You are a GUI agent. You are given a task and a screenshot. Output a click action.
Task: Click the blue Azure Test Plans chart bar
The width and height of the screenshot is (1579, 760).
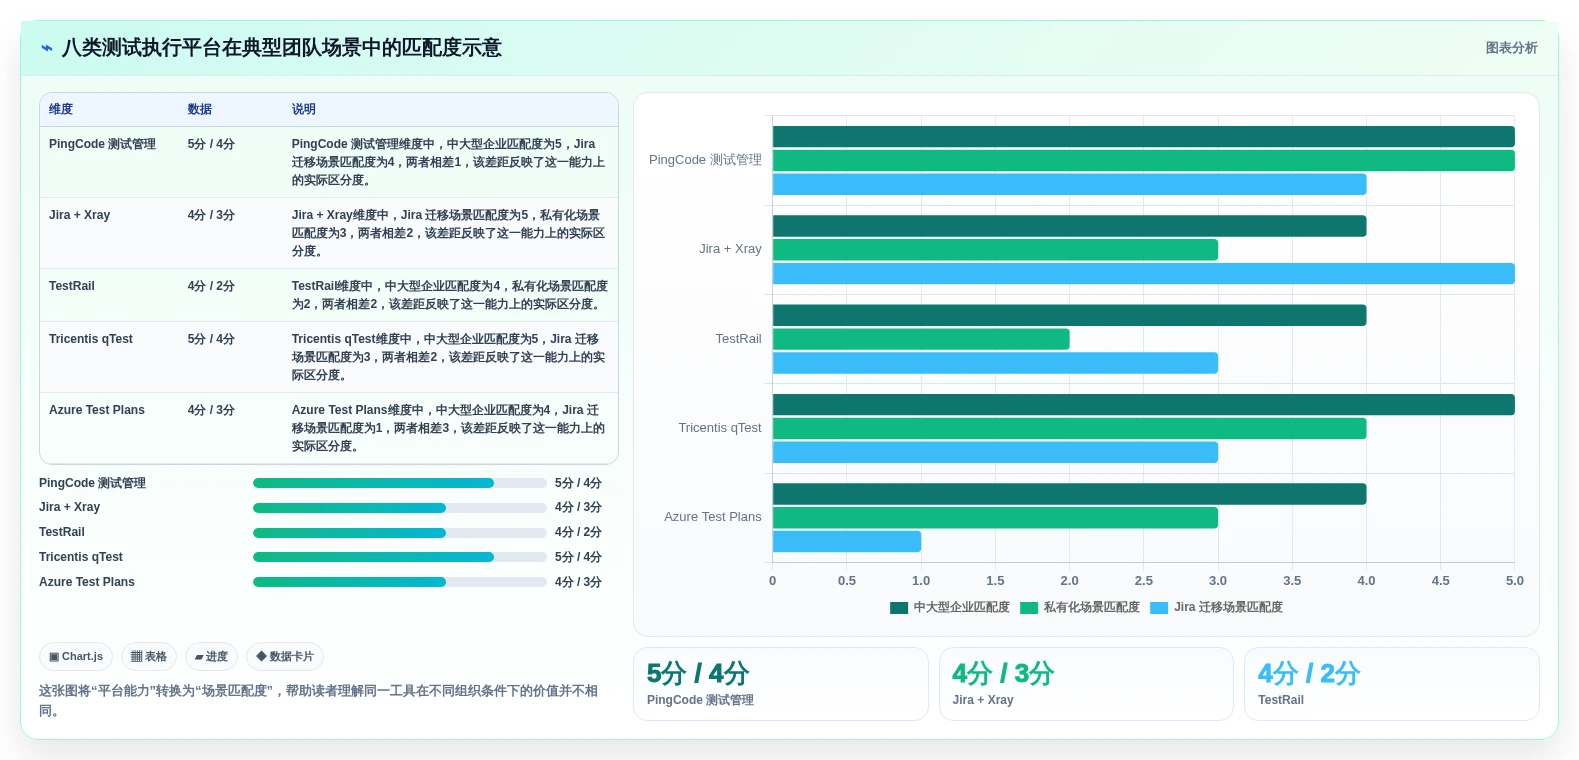pos(847,542)
